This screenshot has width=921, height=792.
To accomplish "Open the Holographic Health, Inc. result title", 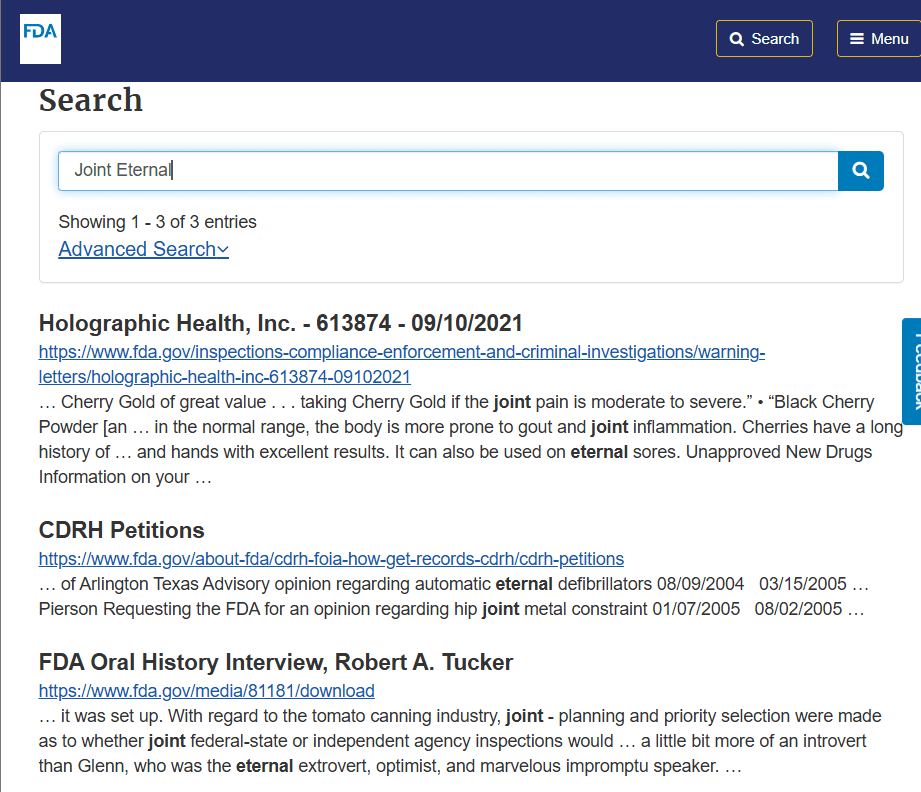I will 281,323.
